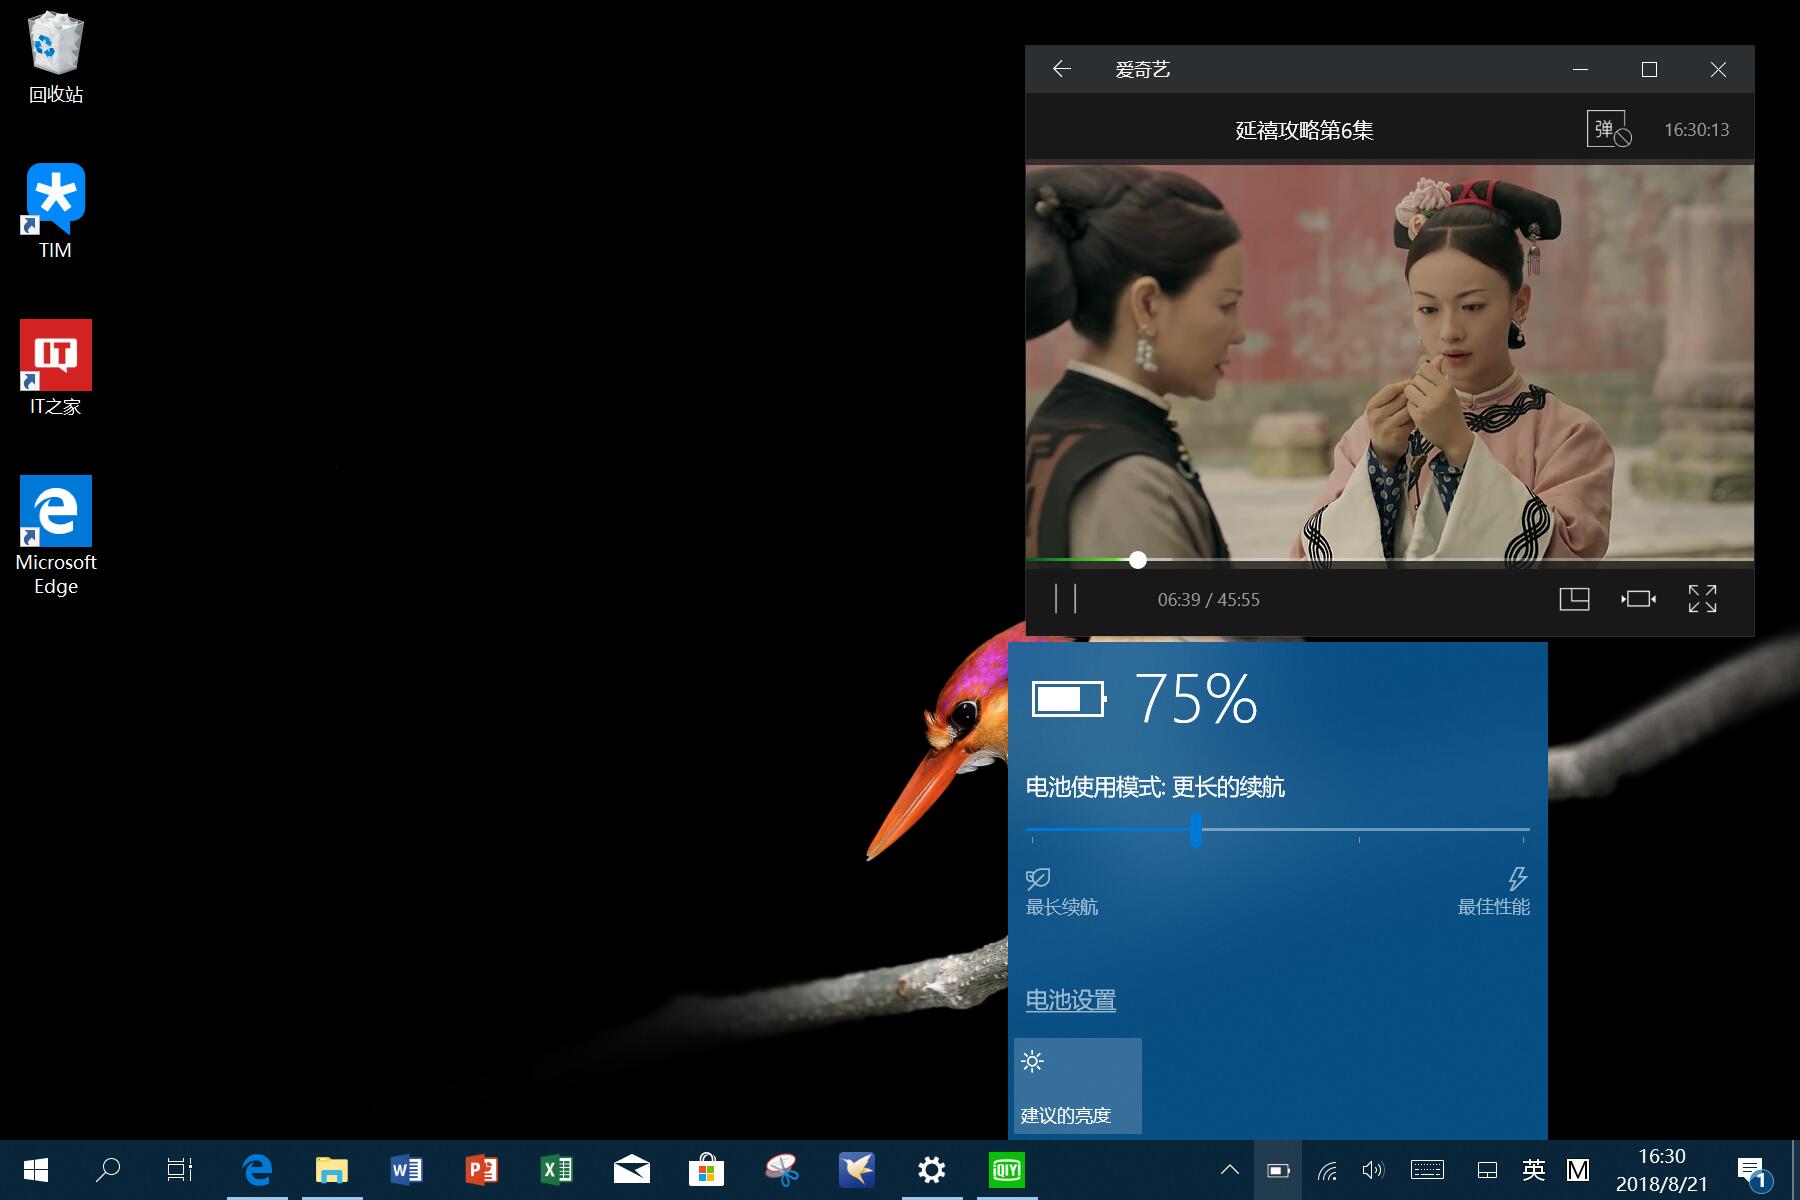The image size is (1800, 1200).
Task: Maximize the iQiyi window
Action: pyautogui.click(x=1649, y=69)
